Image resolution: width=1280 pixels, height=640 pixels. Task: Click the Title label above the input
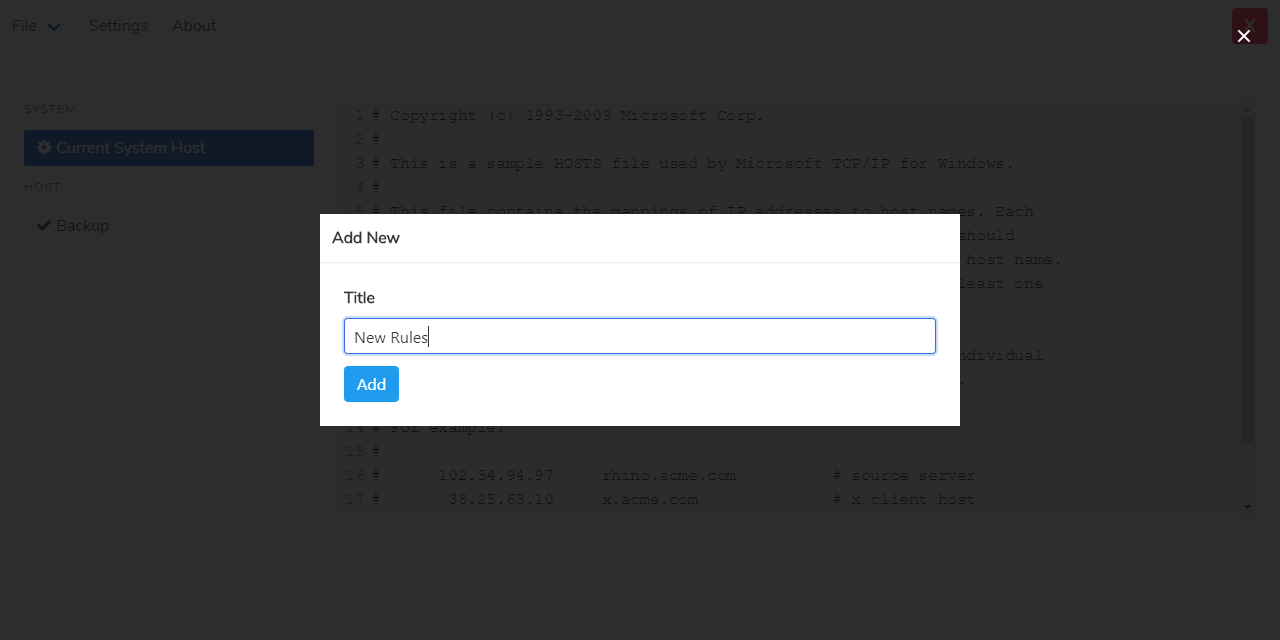tap(359, 298)
